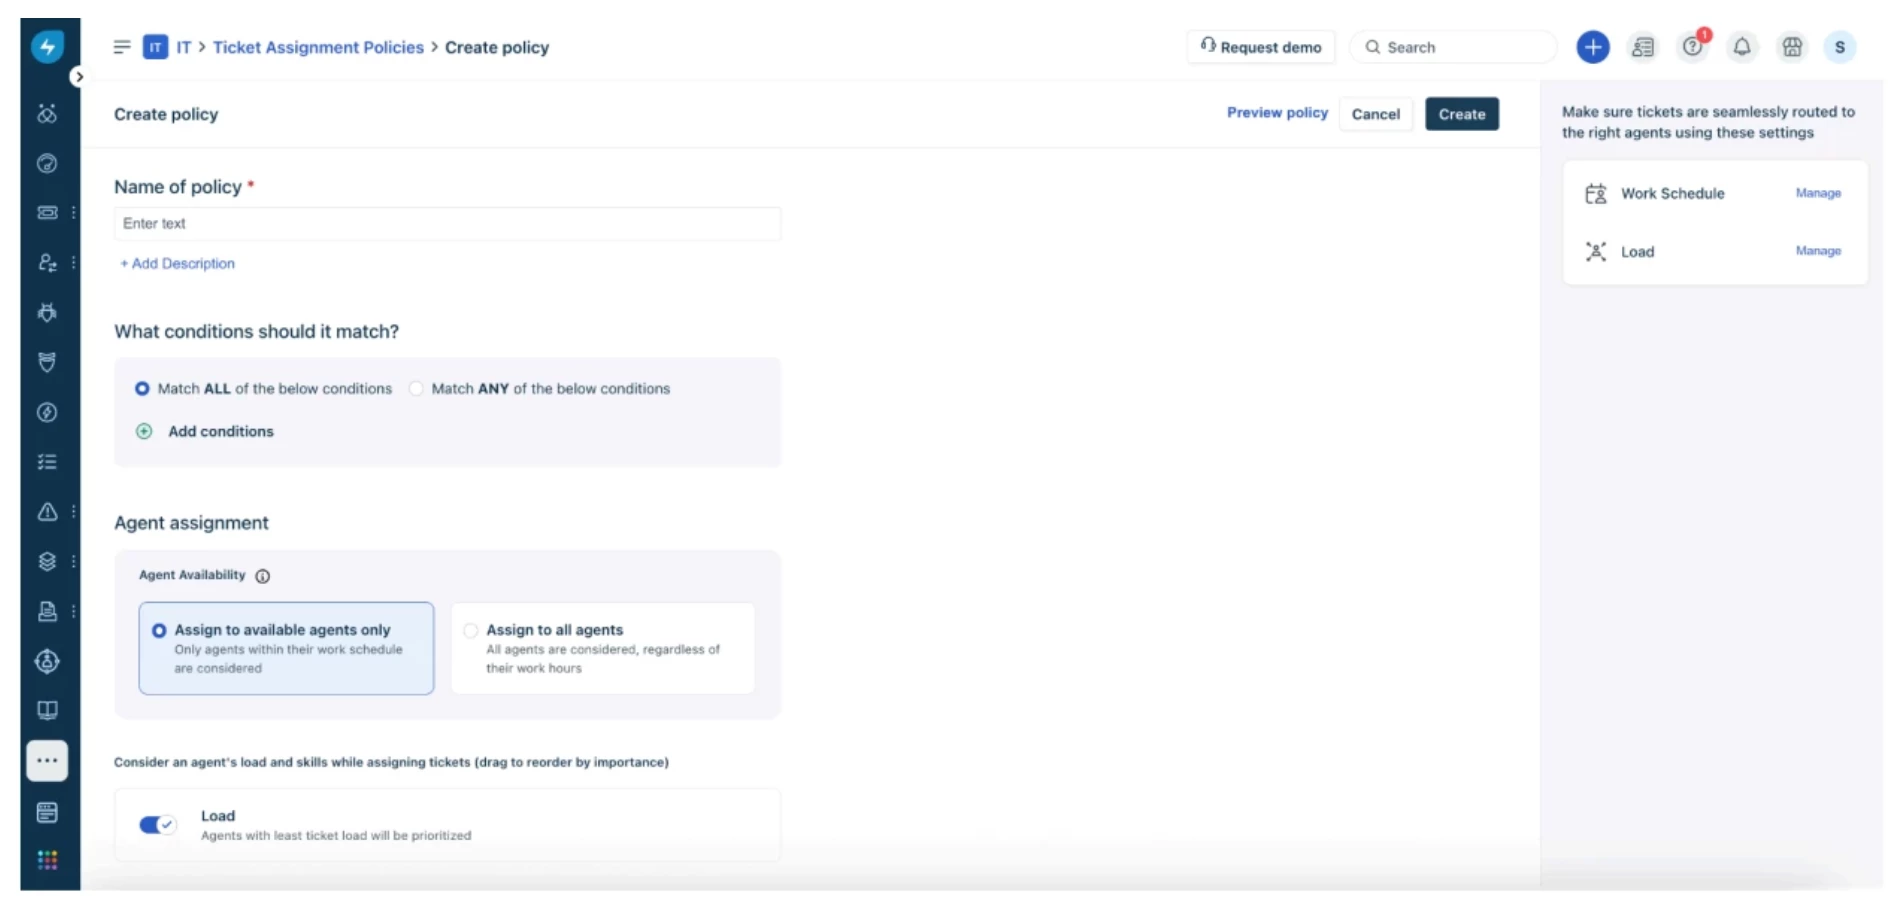Go to Ticket Assignment Policies breadcrumb

(318, 47)
